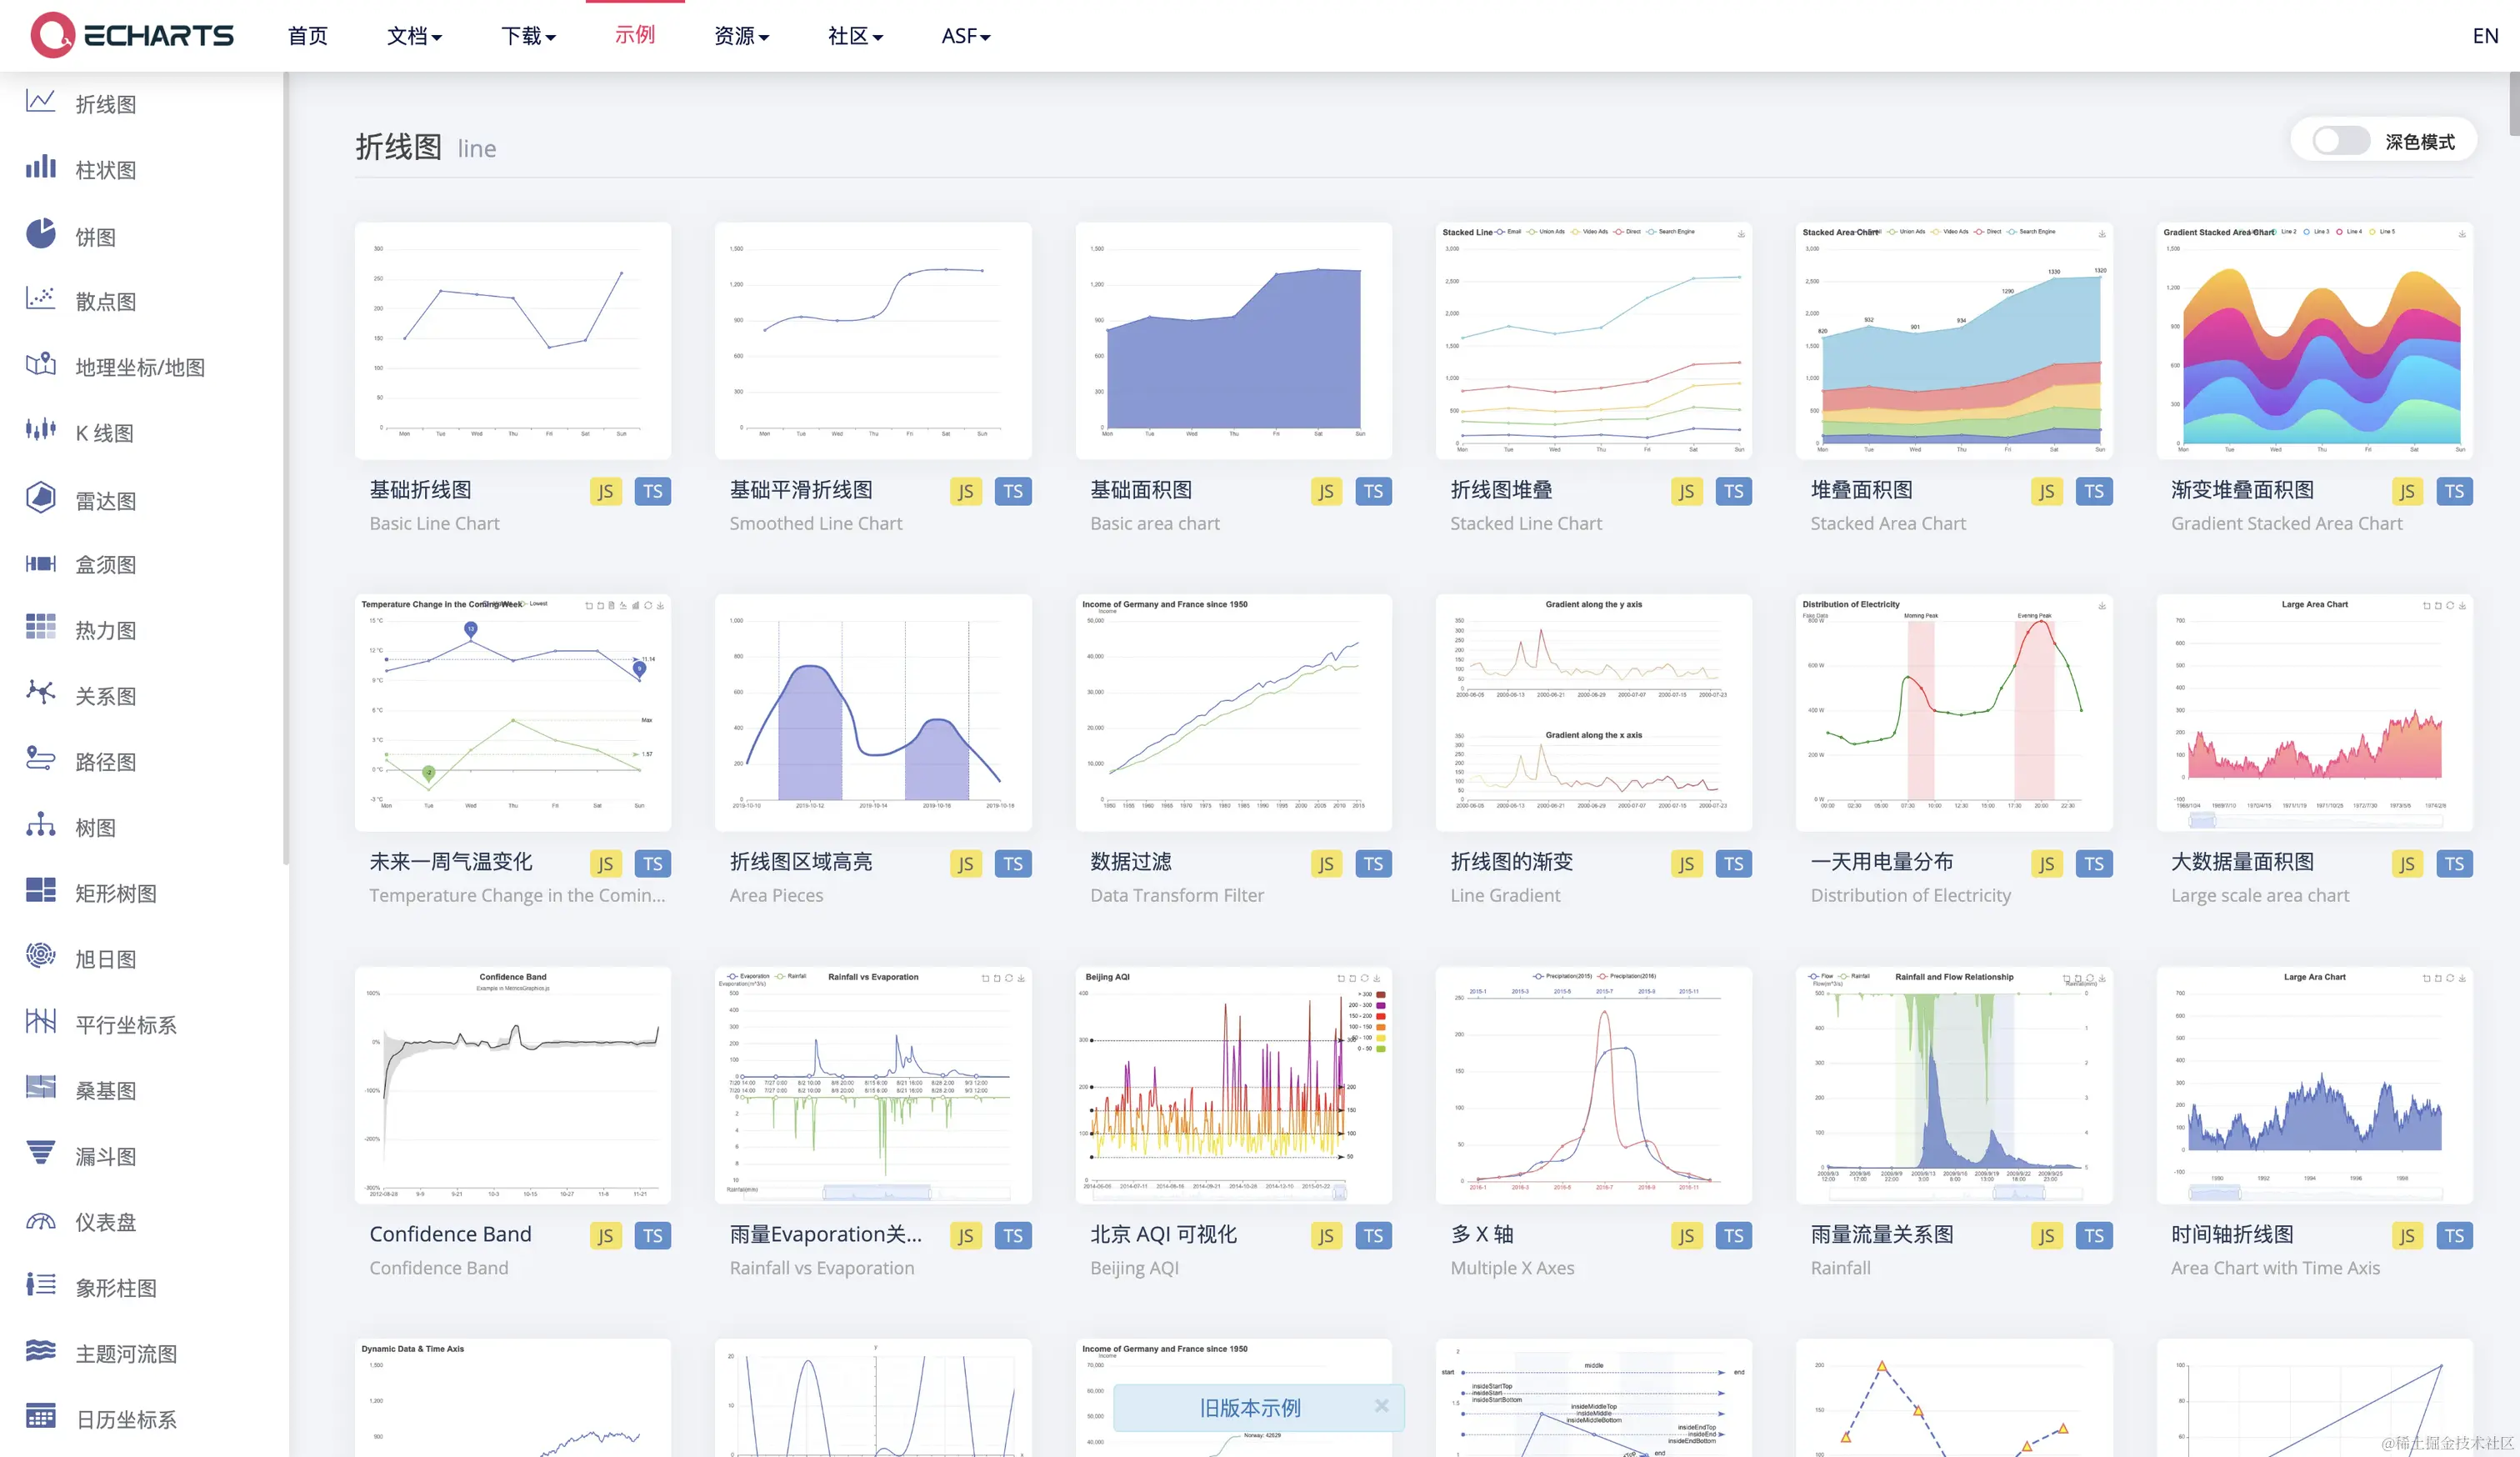Select the gauge 仪表盘 icon

[40, 1220]
